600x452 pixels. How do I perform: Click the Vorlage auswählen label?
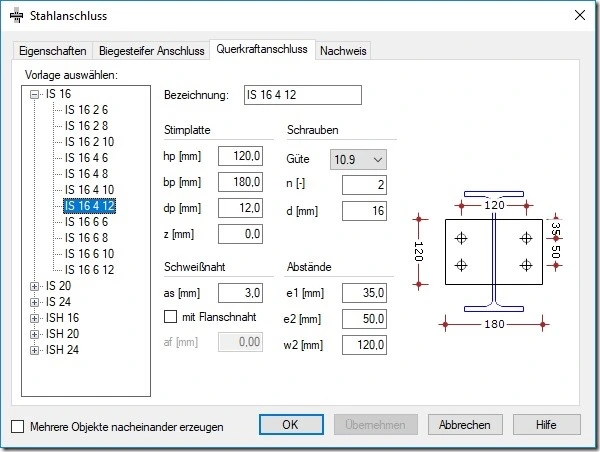pos(72,75)
